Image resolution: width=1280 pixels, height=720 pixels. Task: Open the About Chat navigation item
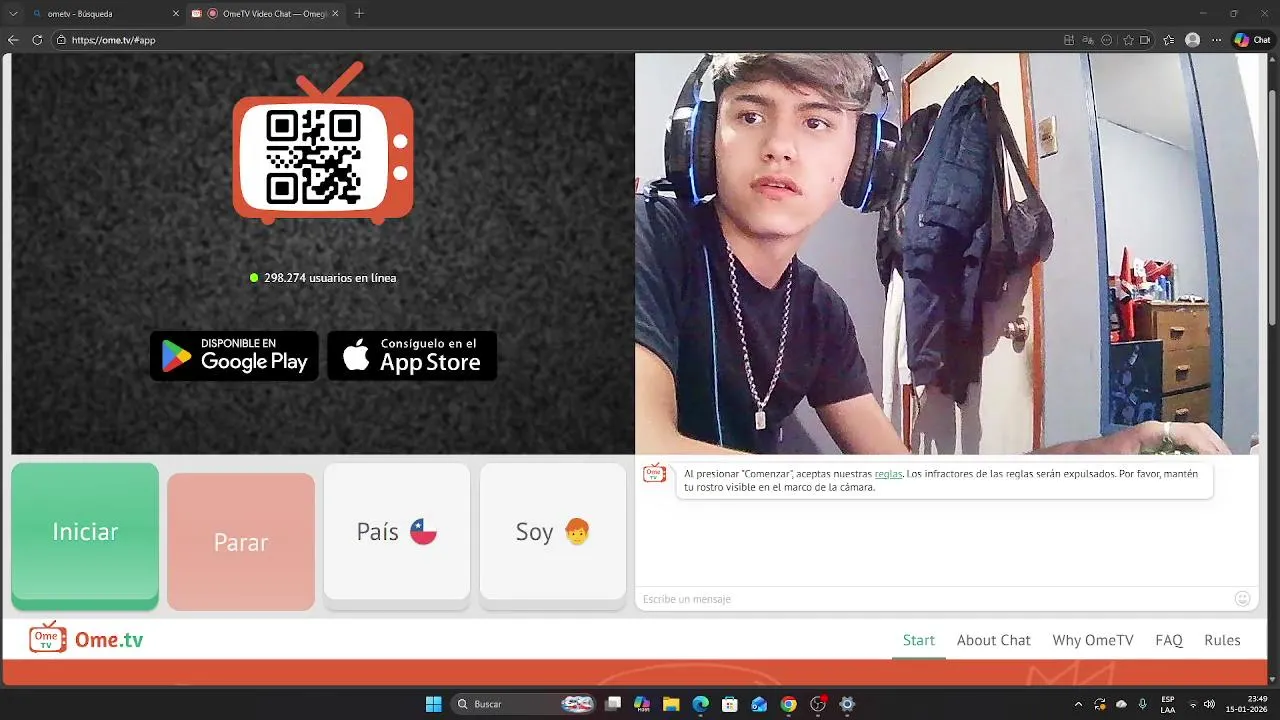point(993,640)
